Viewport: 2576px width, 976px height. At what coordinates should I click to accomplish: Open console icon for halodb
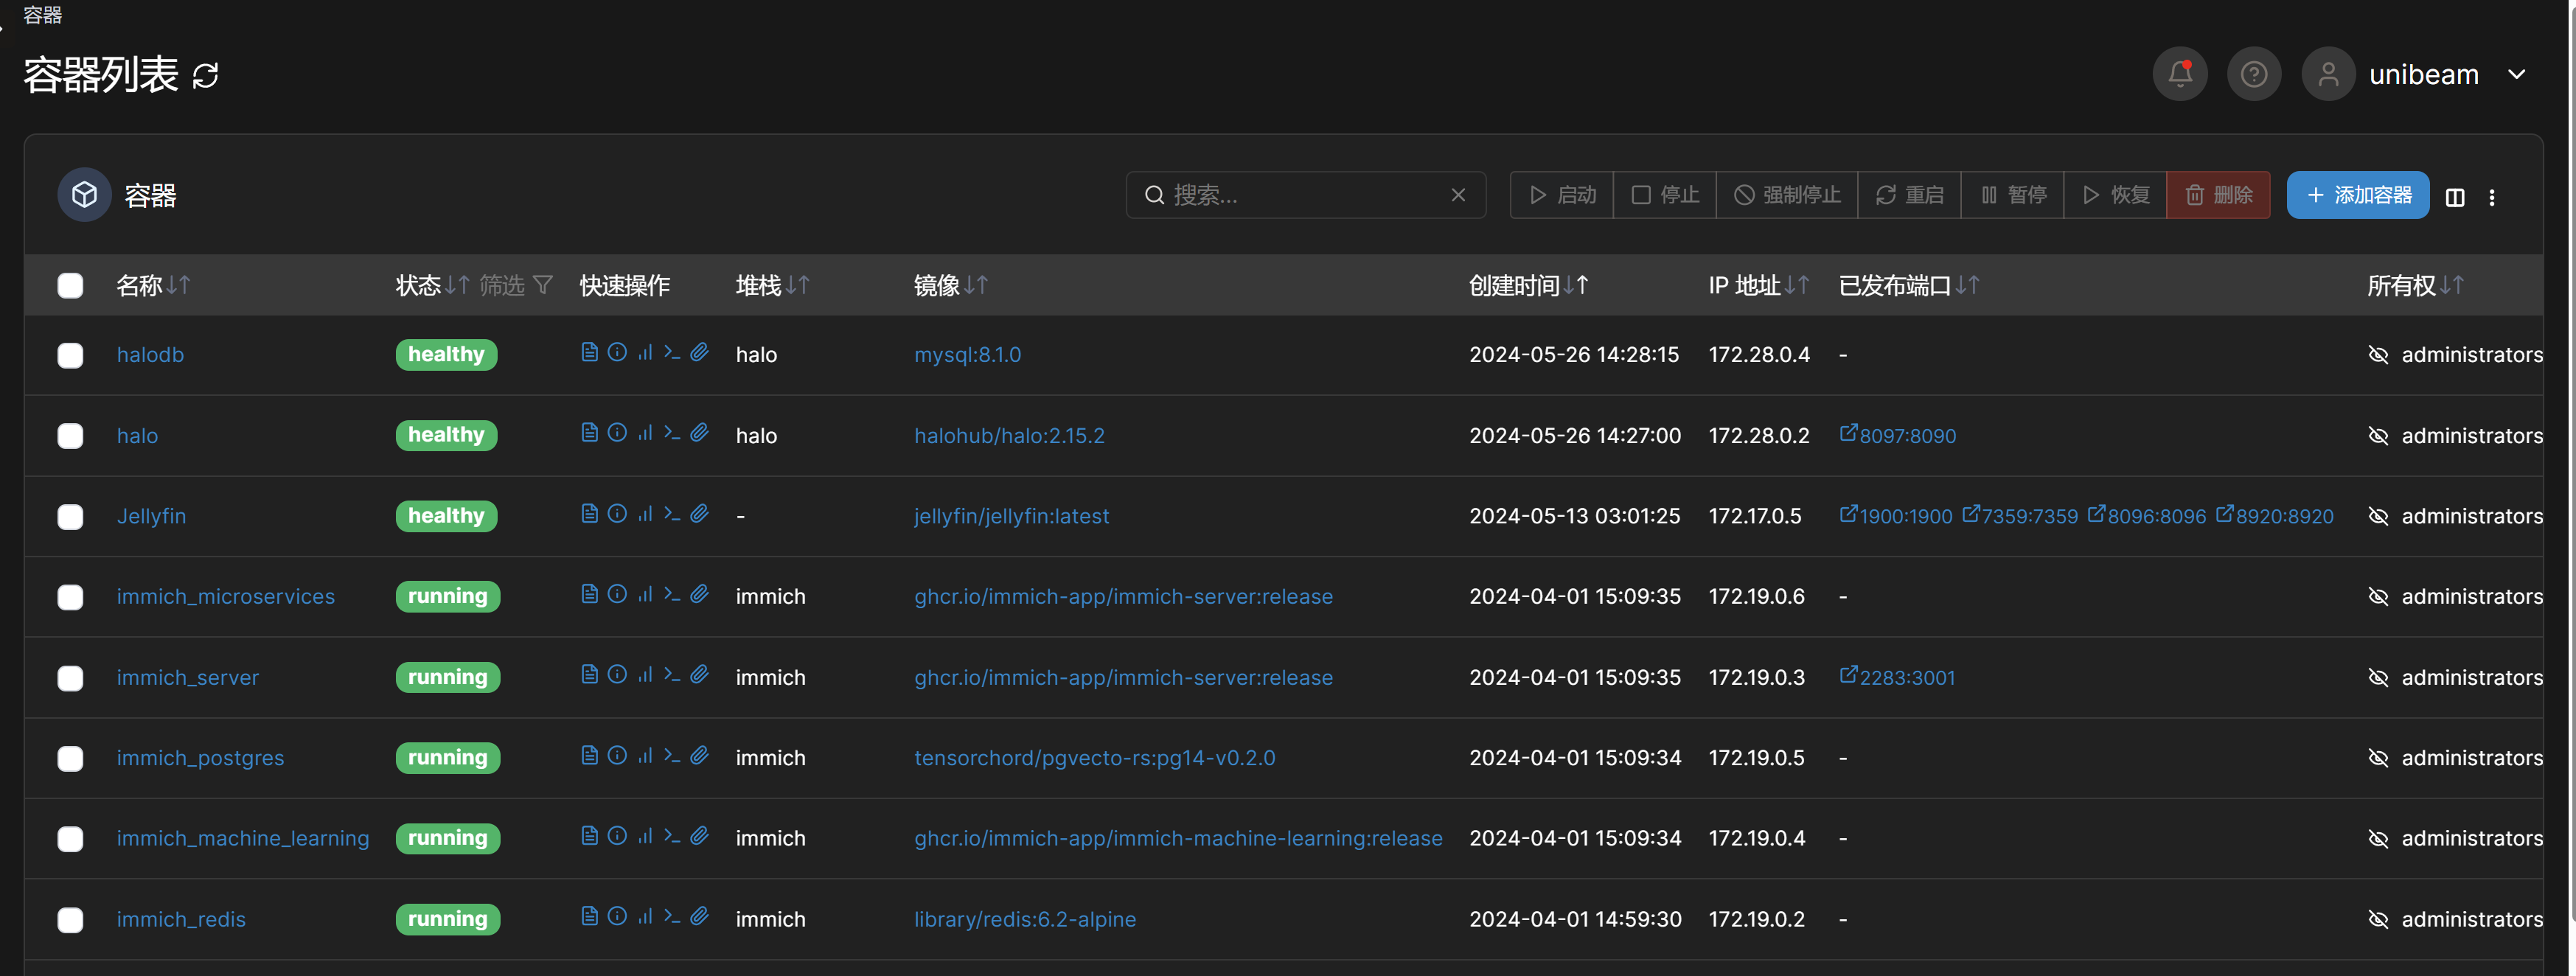(x=672, y=352)
